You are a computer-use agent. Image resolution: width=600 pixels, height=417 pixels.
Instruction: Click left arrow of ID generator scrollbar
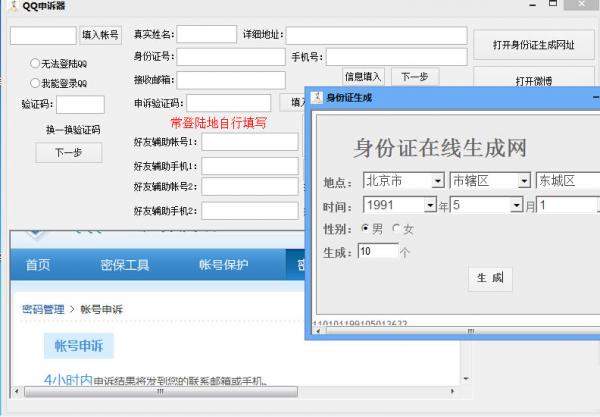click(318, 331)
